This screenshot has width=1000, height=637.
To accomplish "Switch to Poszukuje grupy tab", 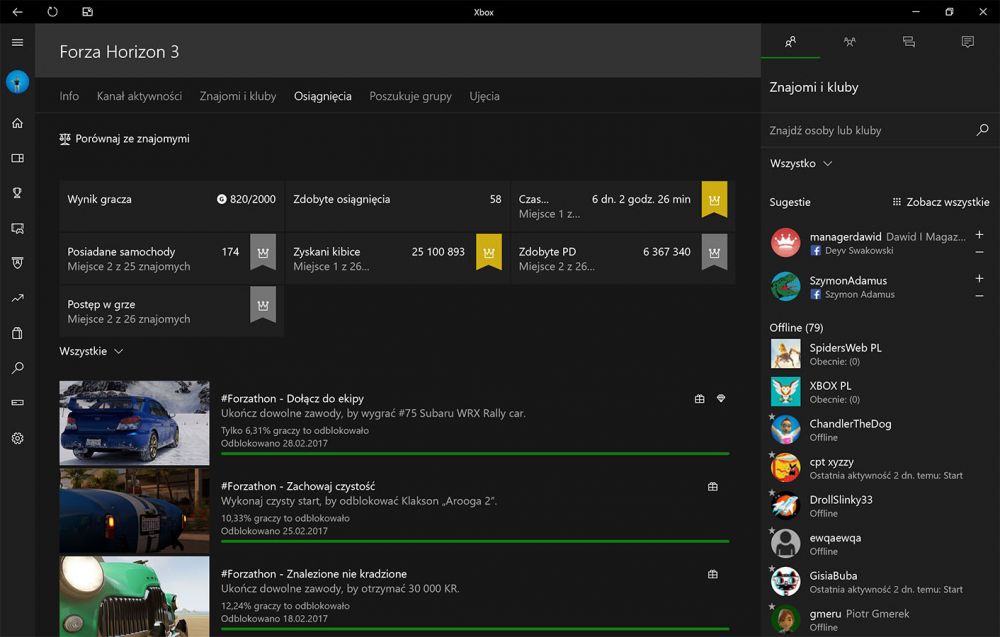I will tap(410, 96).
